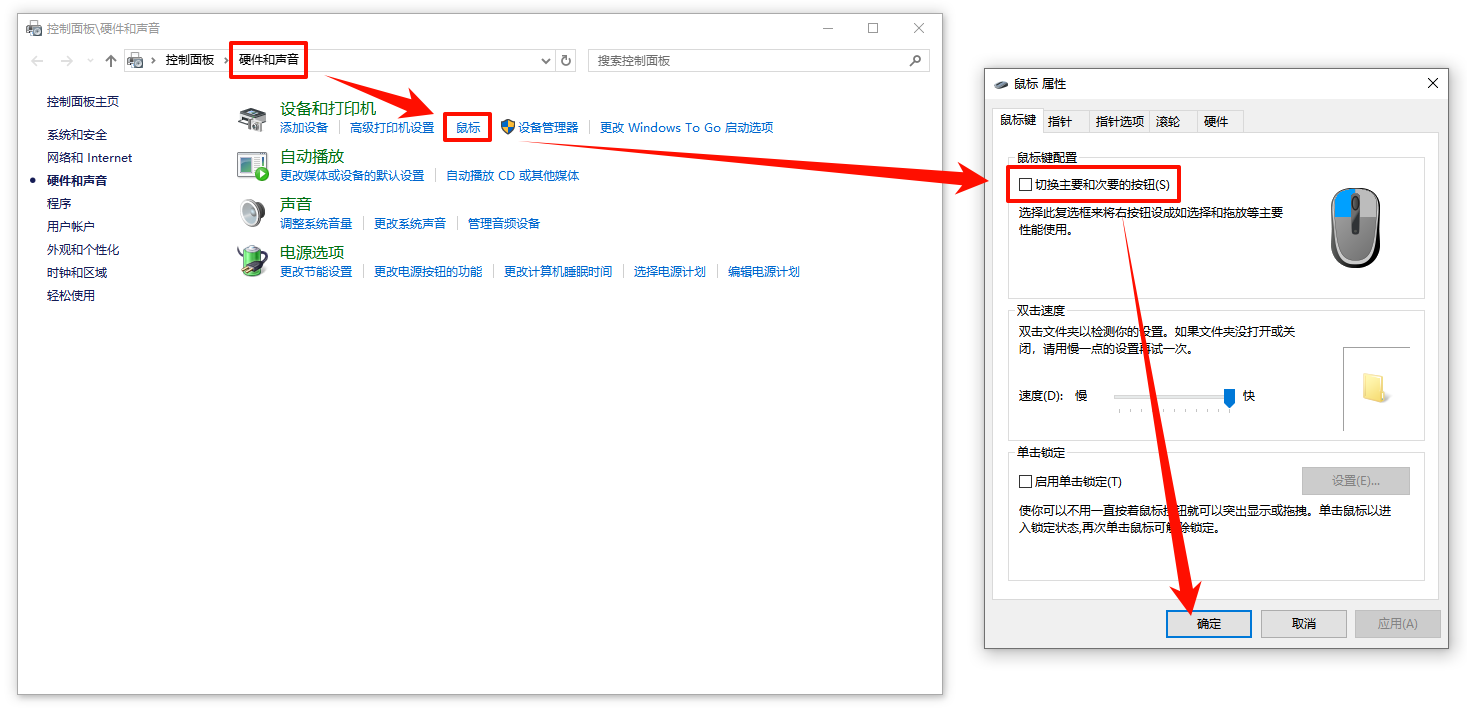
Task: Click 更改节能设置 link
Action: point(316,272)
